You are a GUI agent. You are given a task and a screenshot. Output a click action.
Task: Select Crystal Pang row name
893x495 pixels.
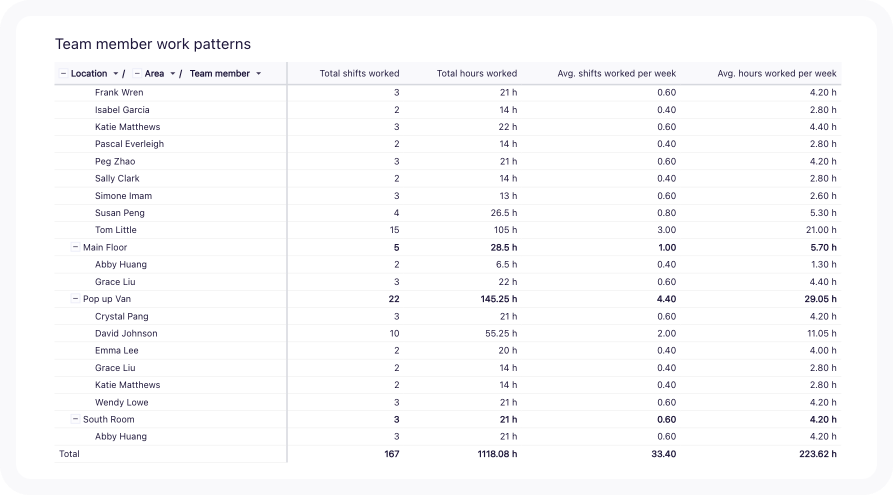pos(122,316)
